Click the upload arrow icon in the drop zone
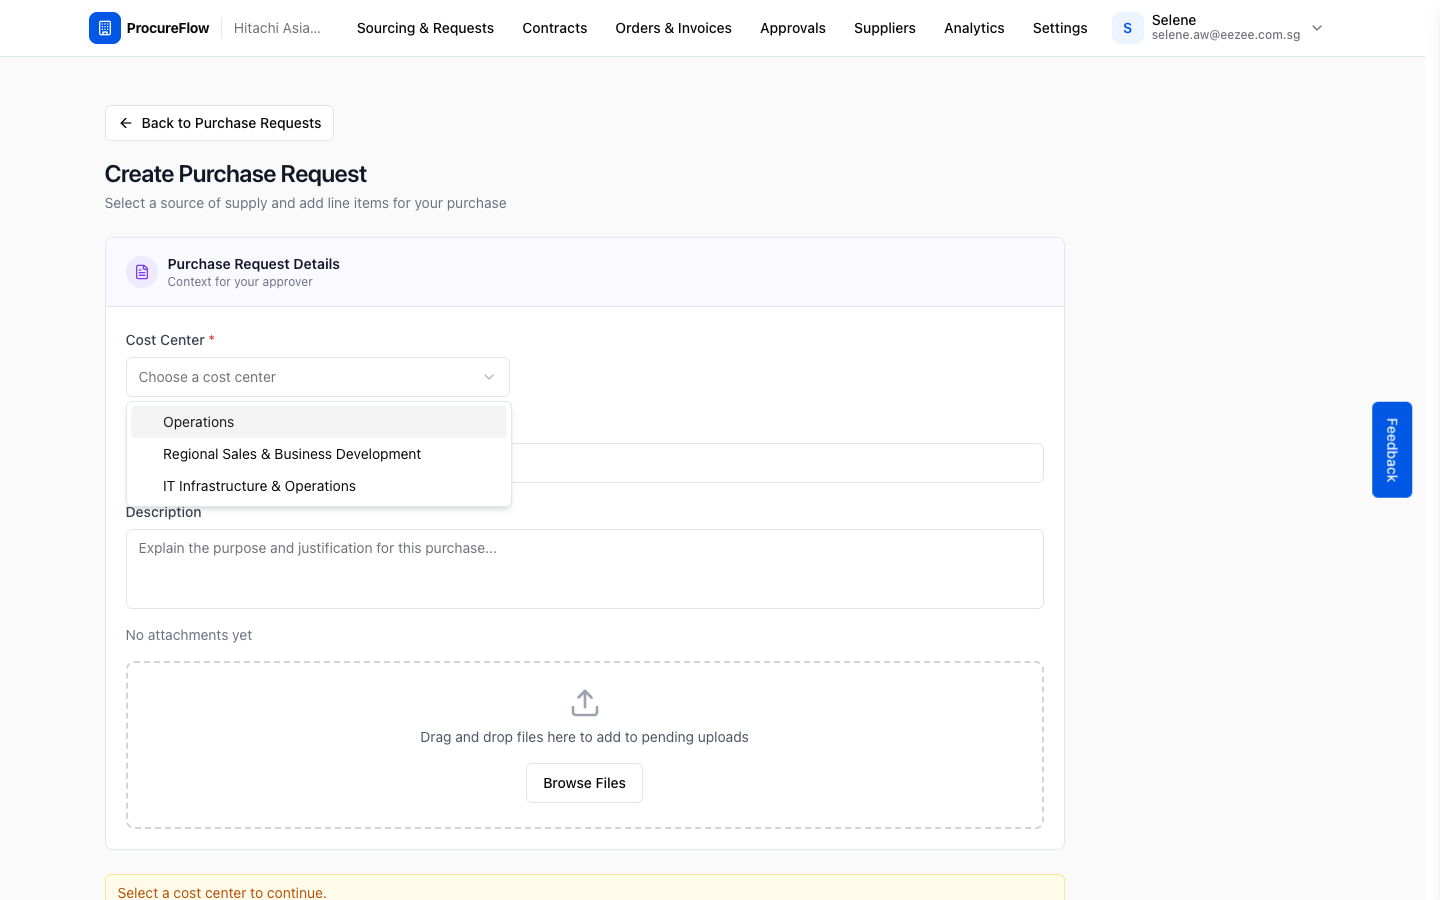Image resolution: width=1440 pixels, height=900 pixels. 585,703
